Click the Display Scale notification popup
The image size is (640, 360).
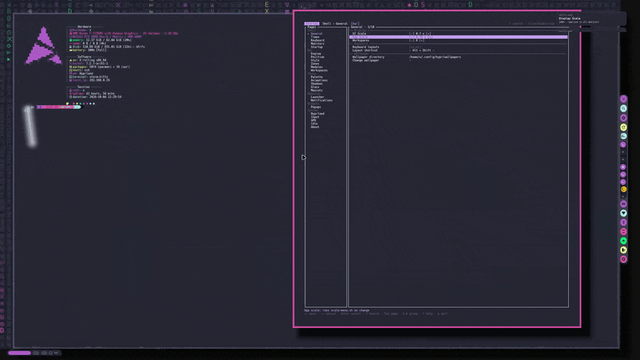tap(592, 19)
